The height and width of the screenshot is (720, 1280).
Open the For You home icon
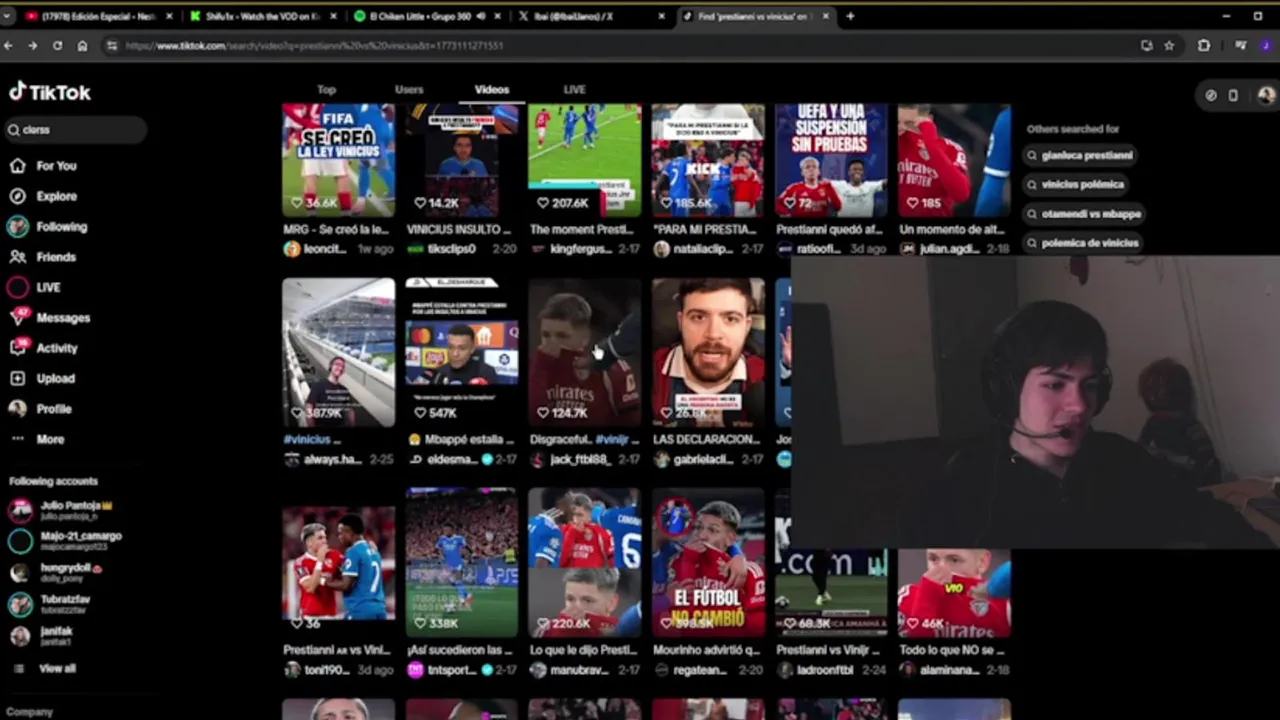[x=17, y=166]
